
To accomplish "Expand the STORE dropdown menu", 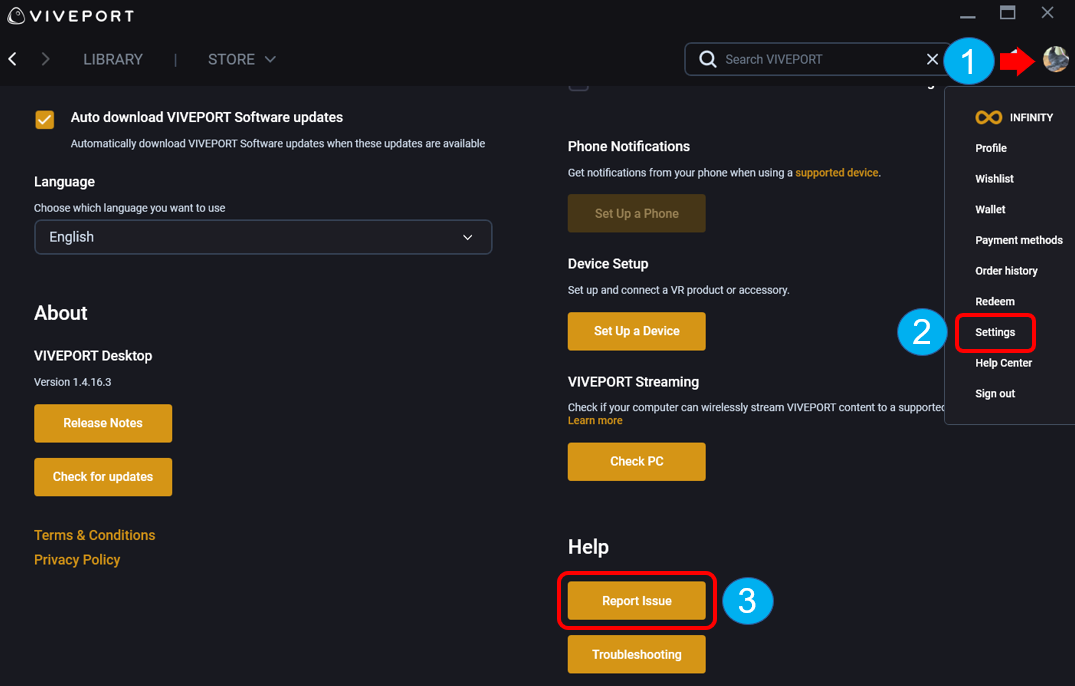I will tap(241, 60).
